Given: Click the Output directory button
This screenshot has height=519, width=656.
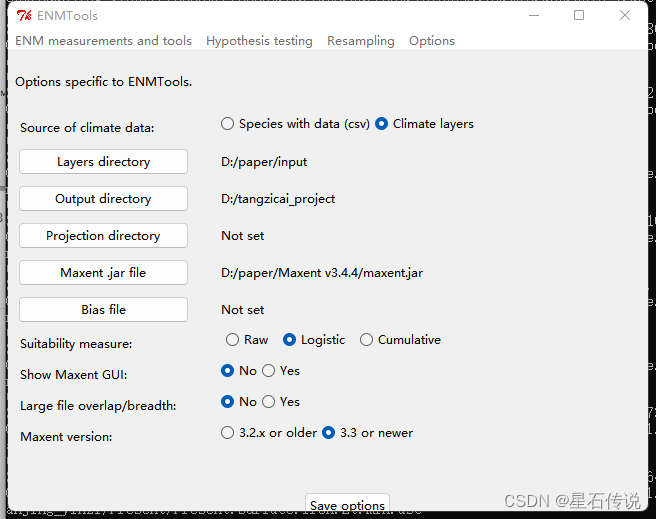Looking at the screenshot, I should click(x=103, y=199).
